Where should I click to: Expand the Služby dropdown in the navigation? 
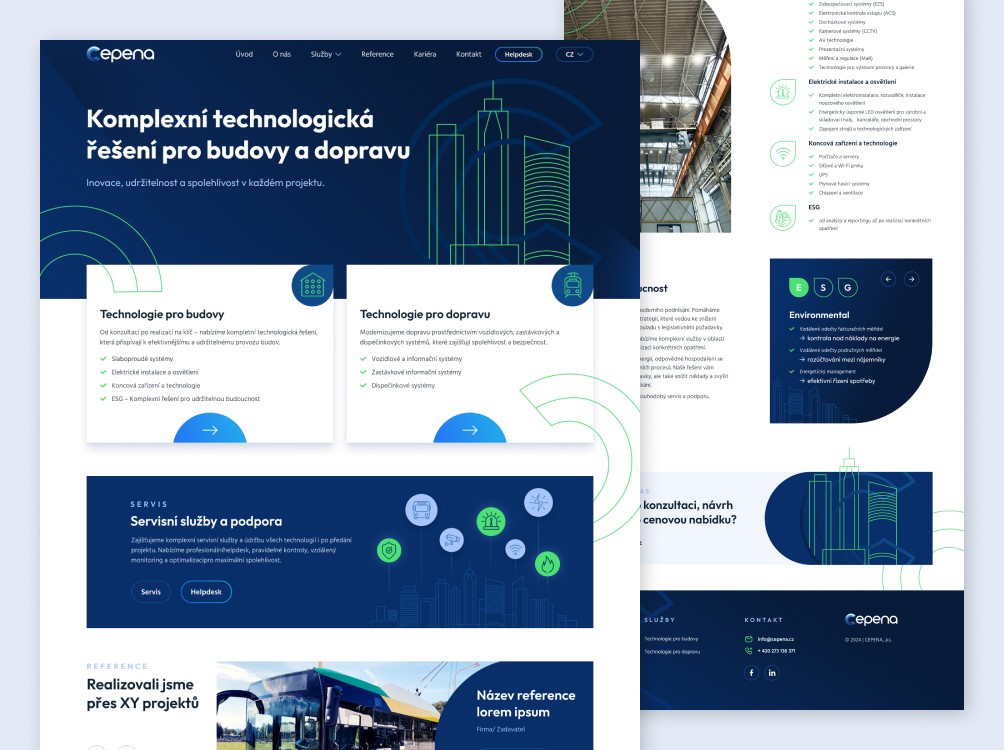pyautogui.click(x=326, y=54)
